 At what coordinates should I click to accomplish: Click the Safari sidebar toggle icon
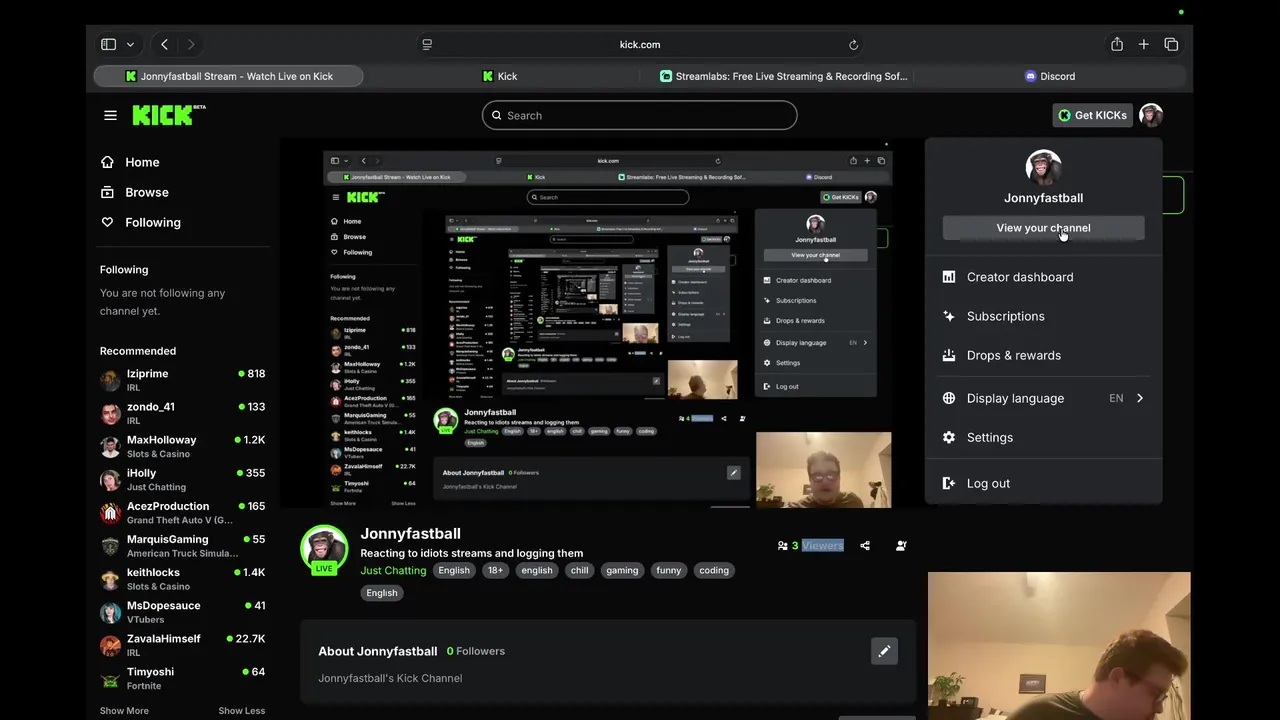tap(108, 44)
